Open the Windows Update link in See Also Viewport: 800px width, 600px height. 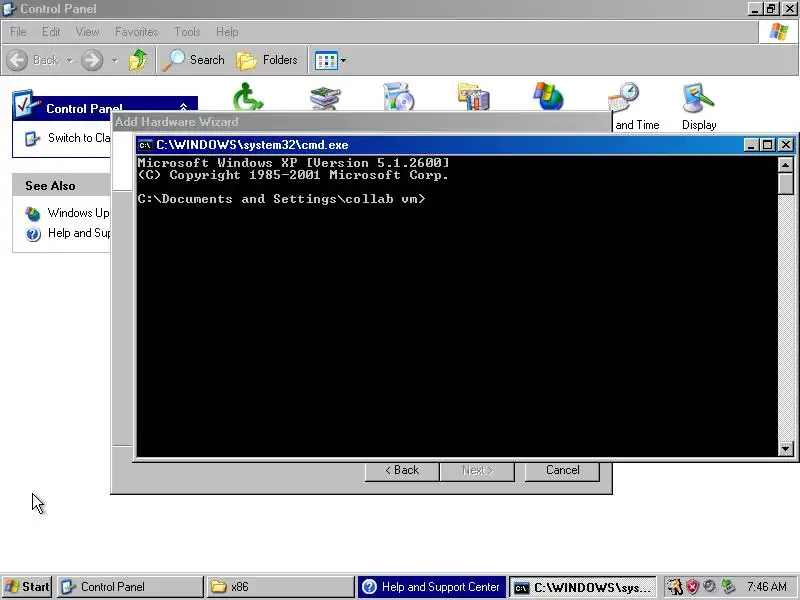[79, 213]
